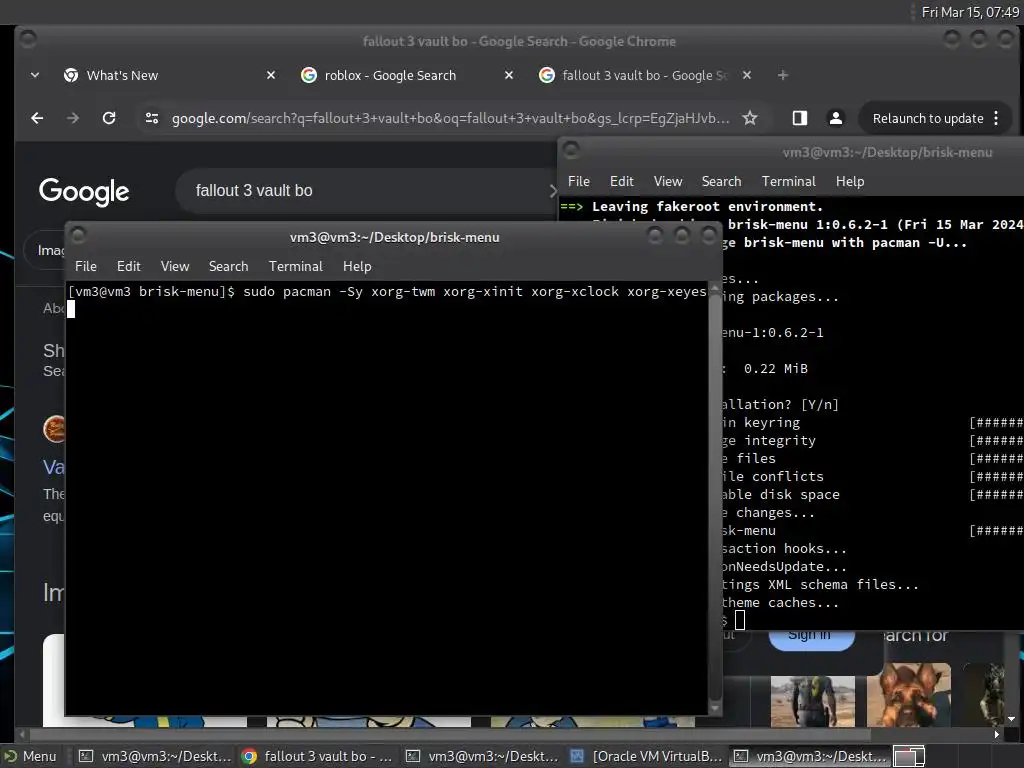Image resolution: width=1024 pixels, height=768 pixels.
Task: Click "Leaving fakeroot environment." line
Action: (x=707, y=206)
